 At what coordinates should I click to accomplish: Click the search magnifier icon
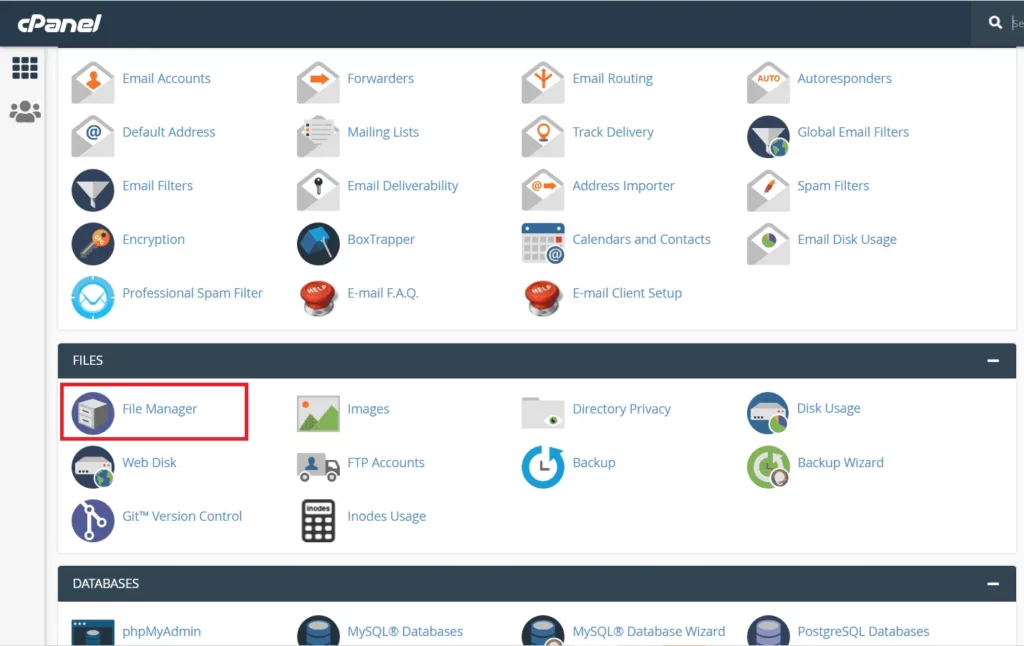pos(995,23)
